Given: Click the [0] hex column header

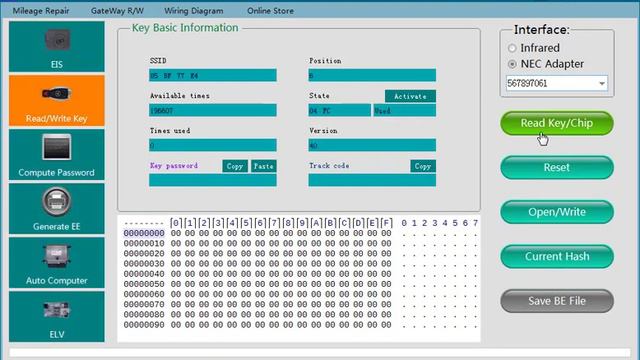Looking at the screenshot, I should [x=176, y=223].
